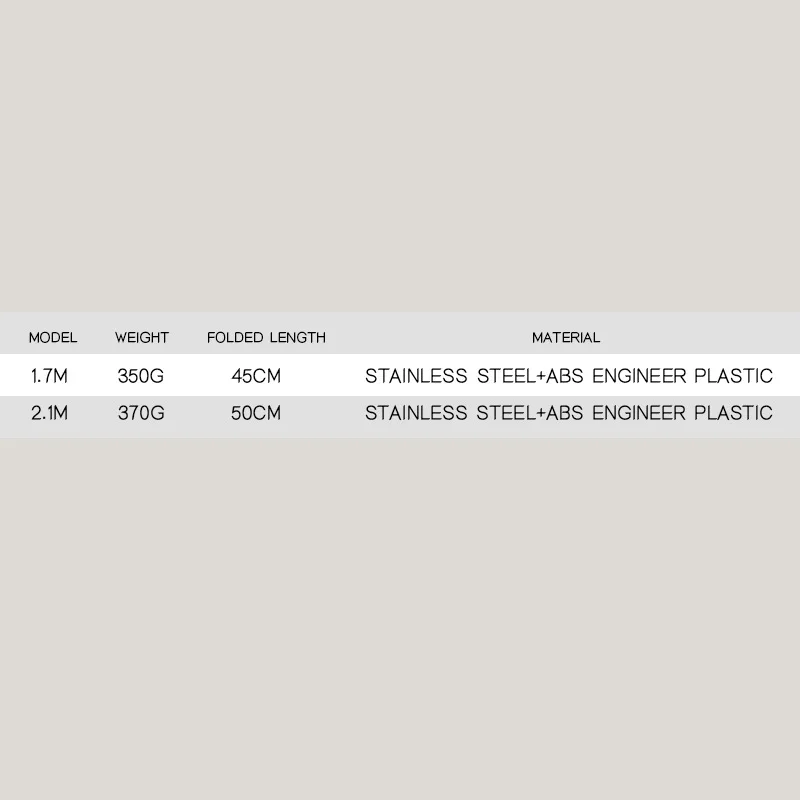
Task: Click STEEL+ABS in the 1.7M row
Action: tap(530, 376)
